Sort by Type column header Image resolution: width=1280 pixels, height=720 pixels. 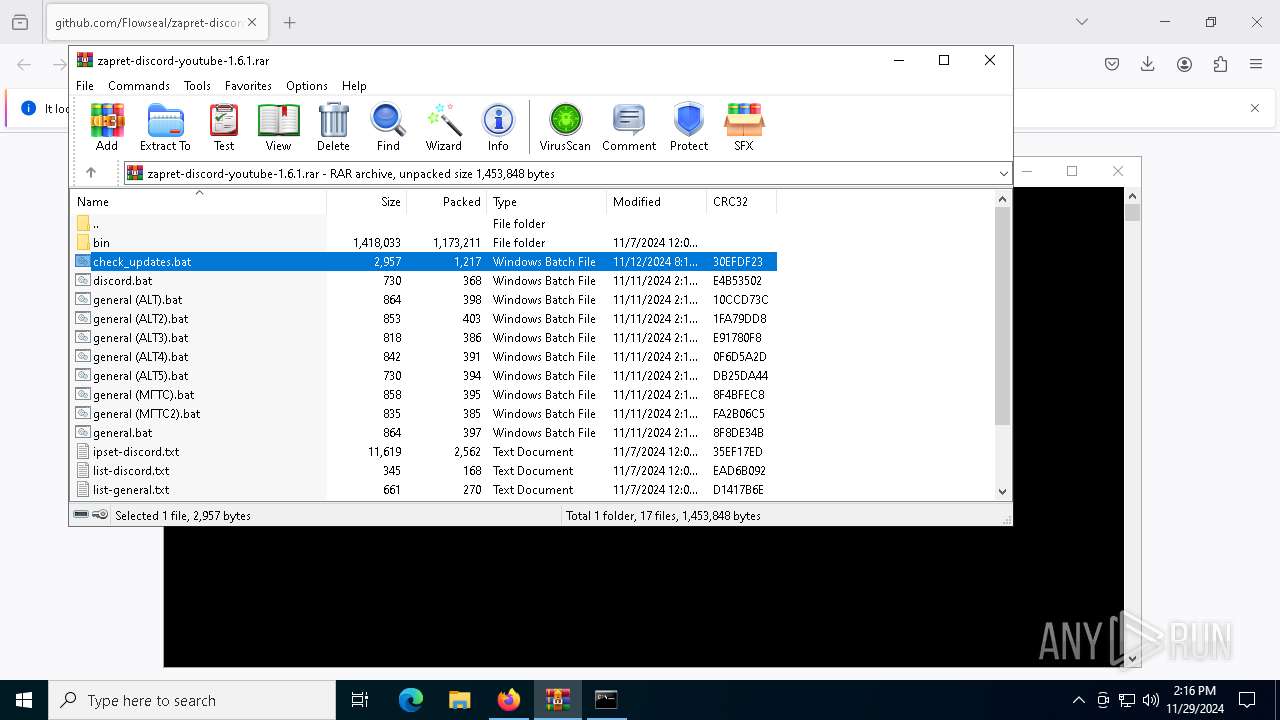coord(546,201)
